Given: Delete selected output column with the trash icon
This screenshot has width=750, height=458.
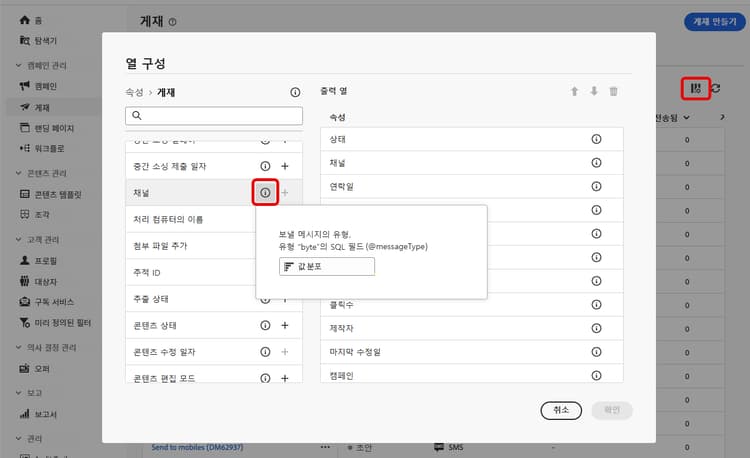Looking at the screenshot, I should pyautogui.click(x=613, y=91).
